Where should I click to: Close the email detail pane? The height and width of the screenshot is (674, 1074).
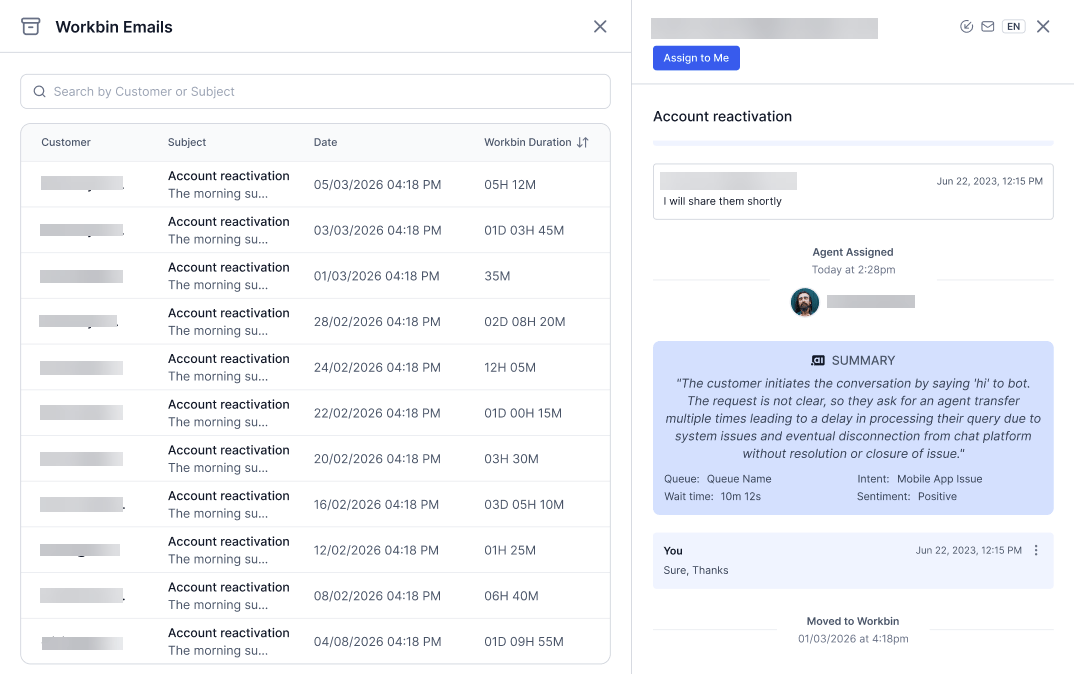coord(1043,27)
